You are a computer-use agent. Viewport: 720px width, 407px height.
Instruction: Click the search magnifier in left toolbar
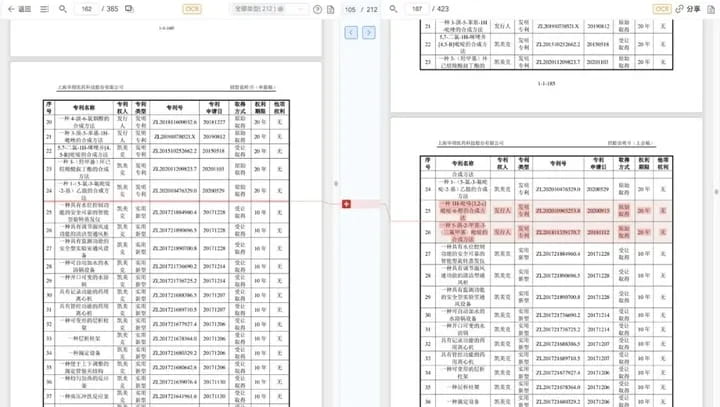tap(62, 8)
